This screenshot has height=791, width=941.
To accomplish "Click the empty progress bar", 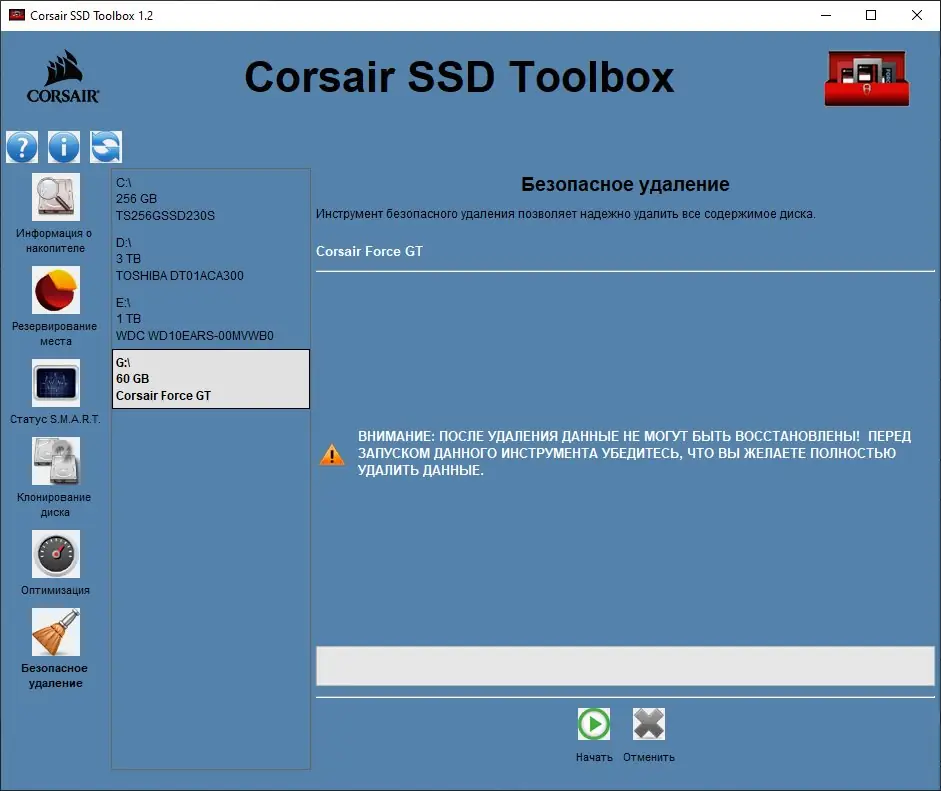I will tap(625, 666).
